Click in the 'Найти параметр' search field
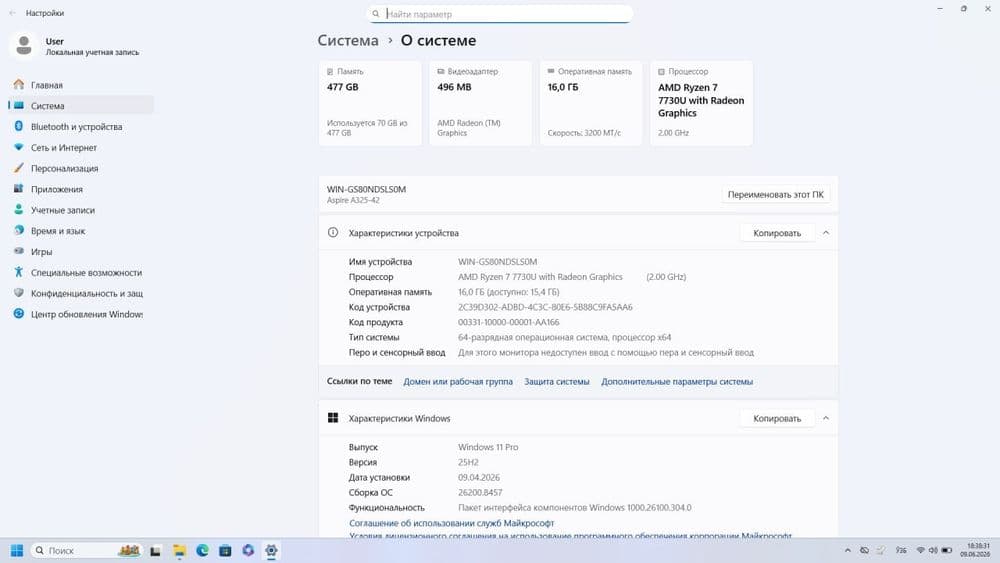This screenshot has height=563, width=1000. click(x=500, y=13)
